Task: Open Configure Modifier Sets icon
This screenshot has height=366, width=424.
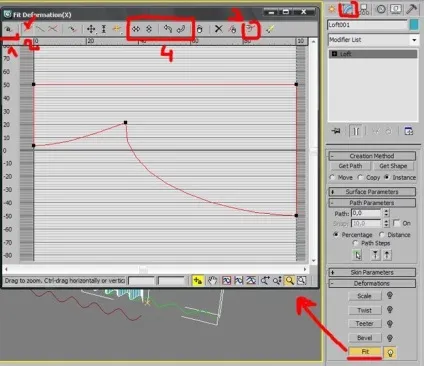Action: tap(409, 131)
